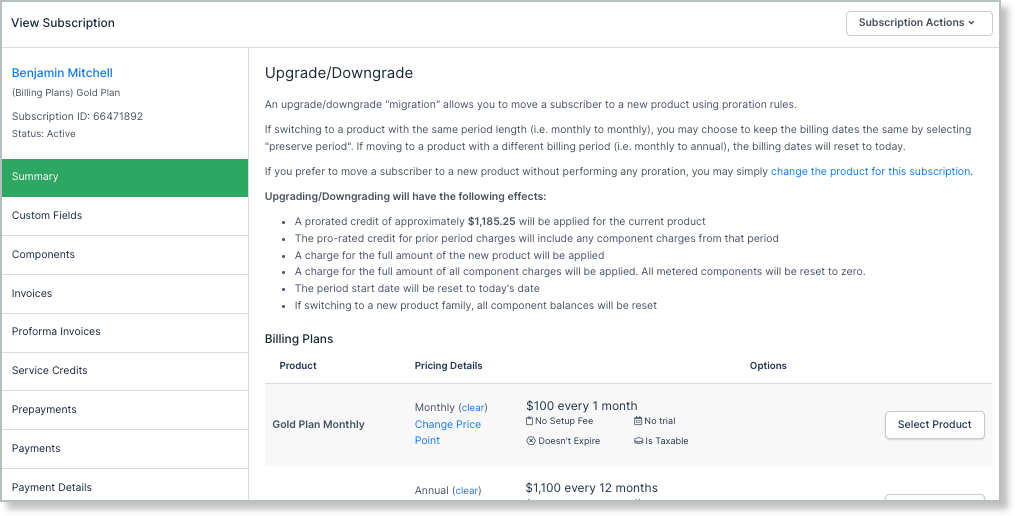Screen dimensions: 1015x516
Task: Open the Subscription Actions dropdown
Action: pos(919,23)
